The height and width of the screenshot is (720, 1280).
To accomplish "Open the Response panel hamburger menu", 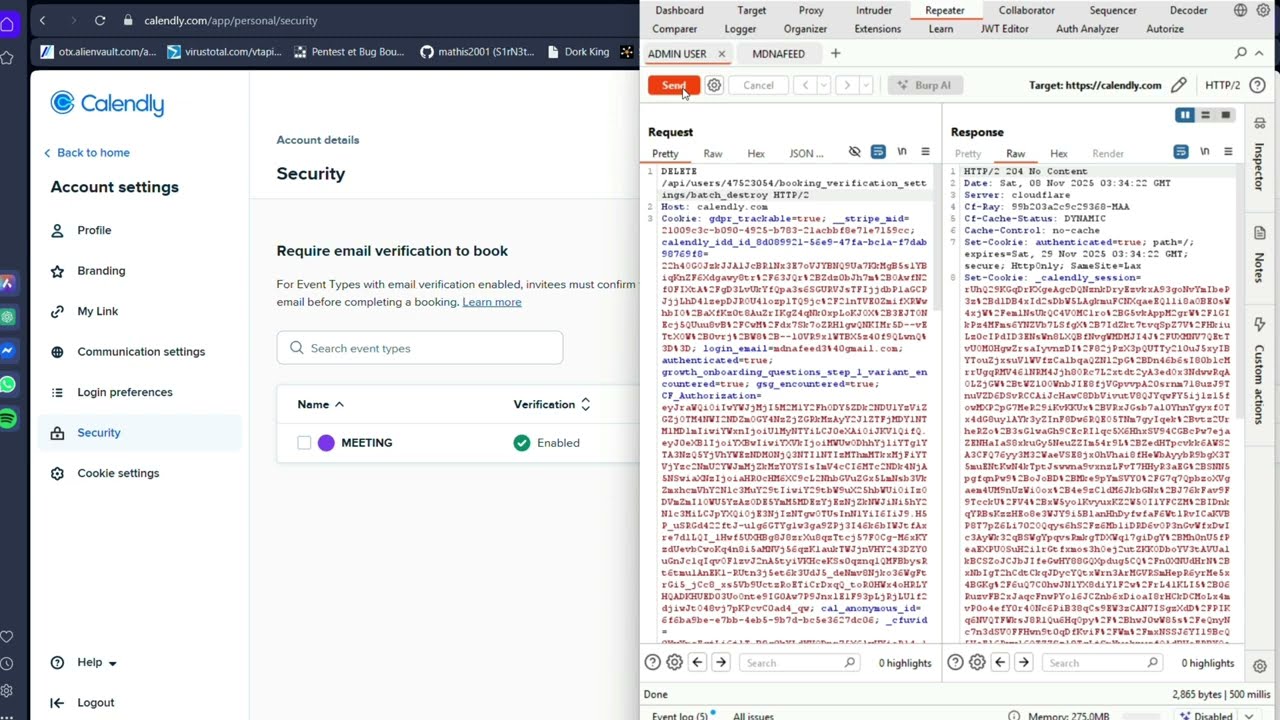I will pos(1228,152).
